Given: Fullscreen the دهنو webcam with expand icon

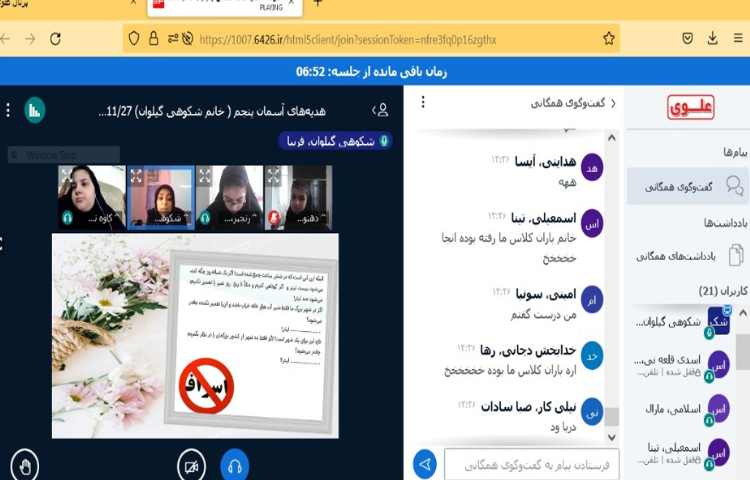Looking at the screenshot, I should click(274, 176).
